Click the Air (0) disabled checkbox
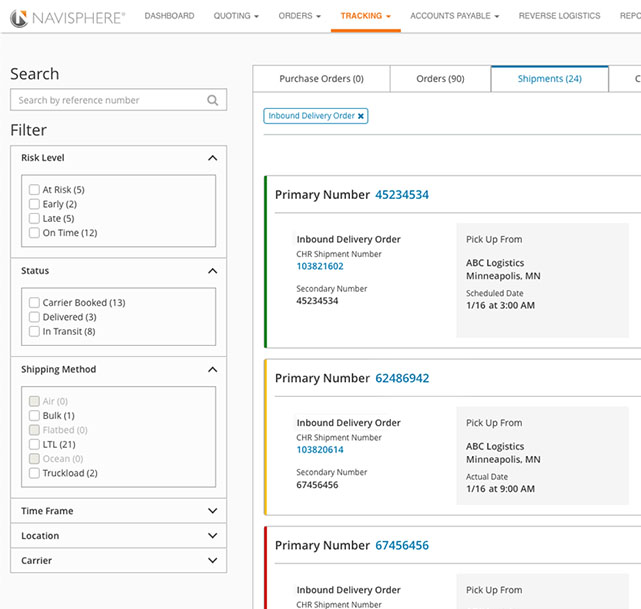 [x=34, y=401]
